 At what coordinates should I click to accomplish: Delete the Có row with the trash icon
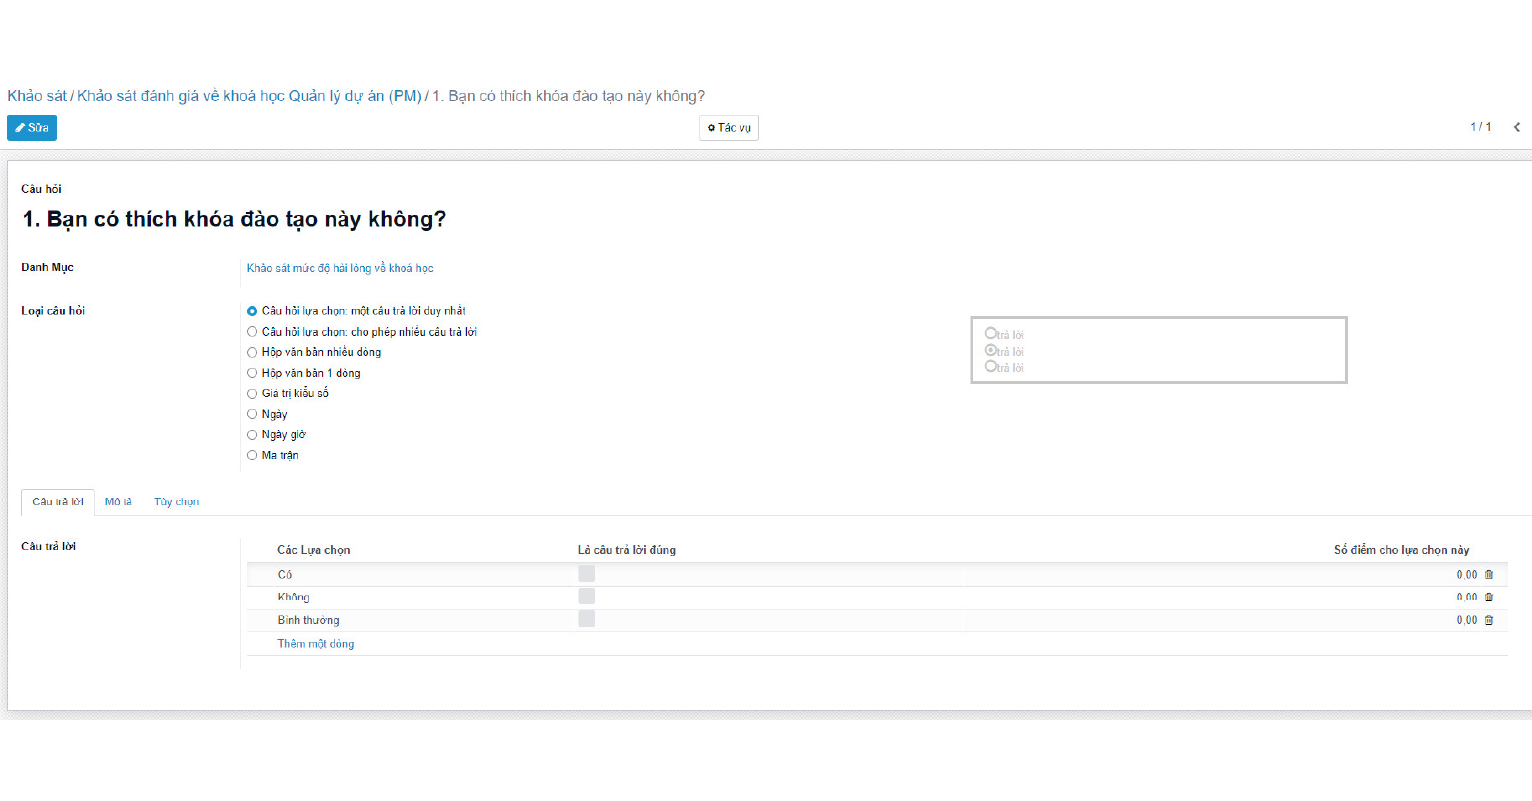tap(1489, 575)
